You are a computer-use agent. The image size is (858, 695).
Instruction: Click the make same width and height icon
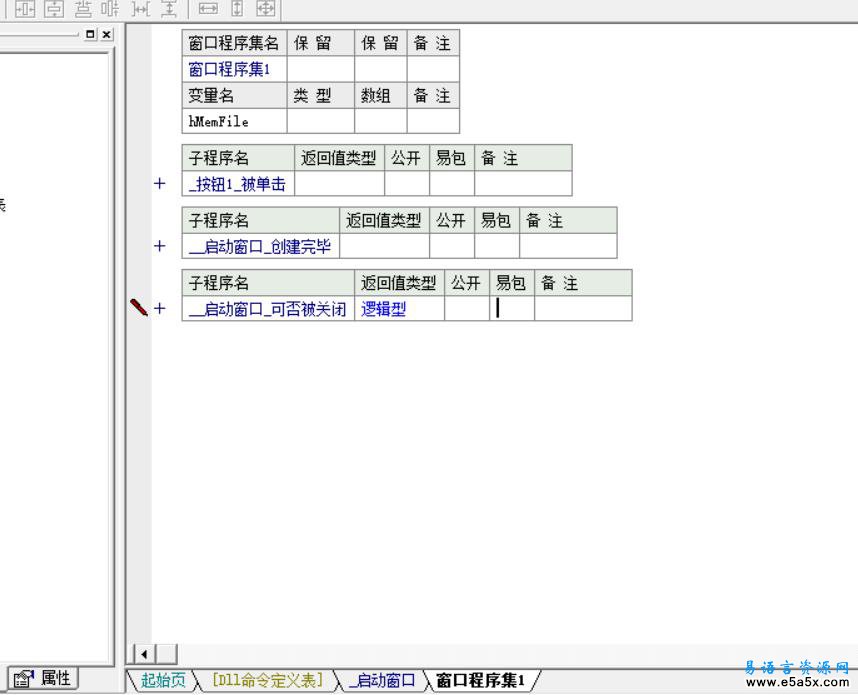(266, 9)
